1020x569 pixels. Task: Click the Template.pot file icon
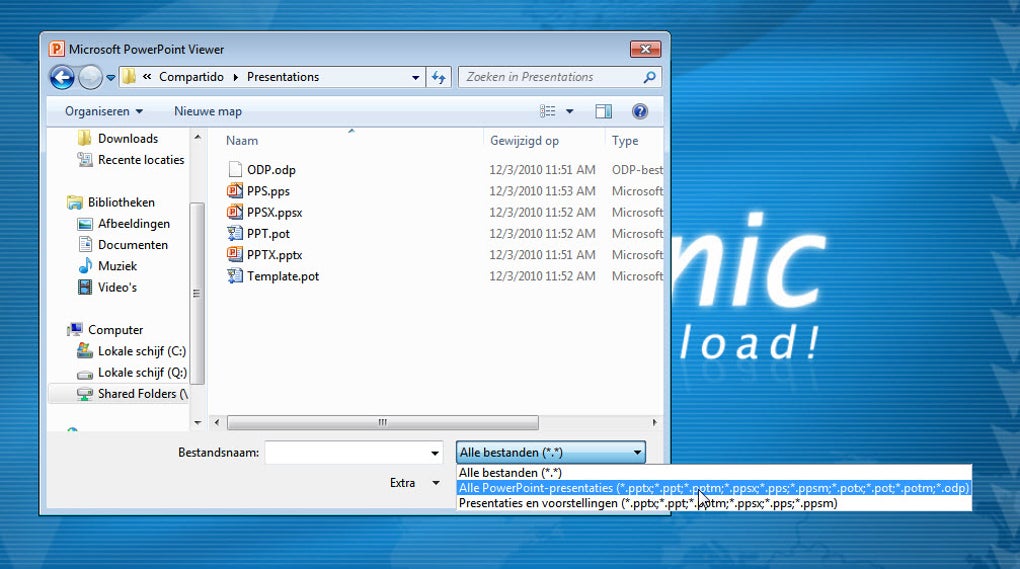tap(235, 276)
